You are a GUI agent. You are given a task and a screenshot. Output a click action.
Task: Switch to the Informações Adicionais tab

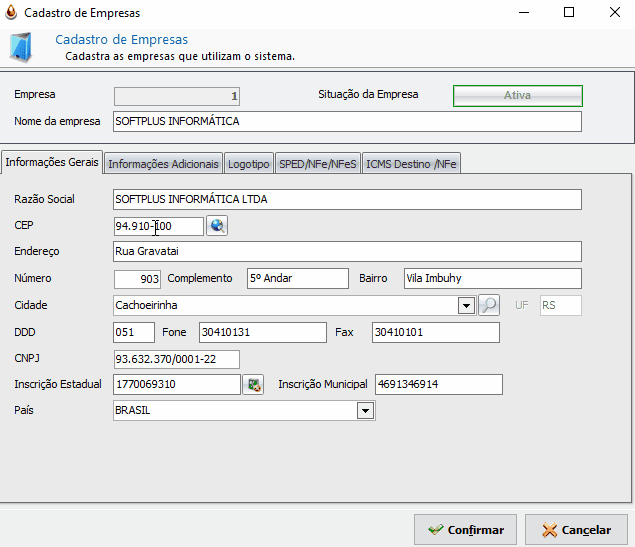pyautogui.click(x=163, y=164)
